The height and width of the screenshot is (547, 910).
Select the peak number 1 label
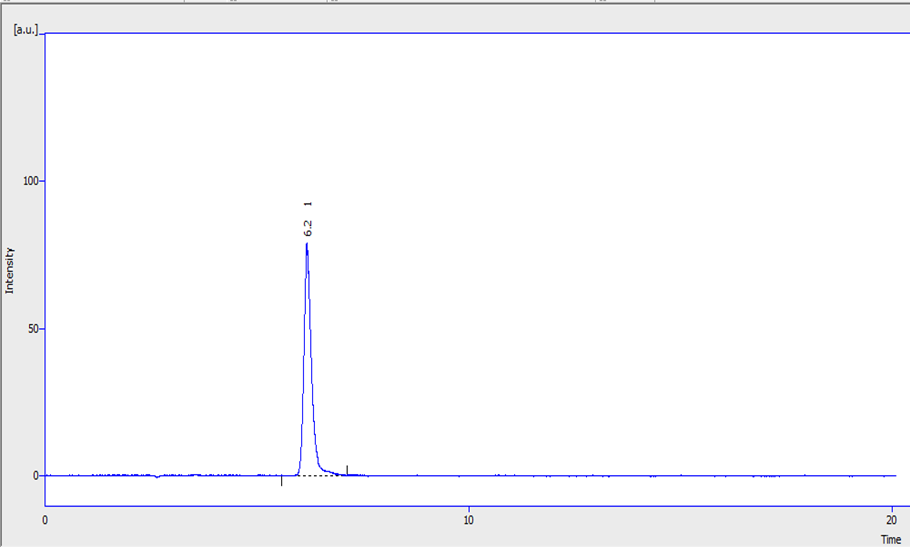[x=308, y=204]
